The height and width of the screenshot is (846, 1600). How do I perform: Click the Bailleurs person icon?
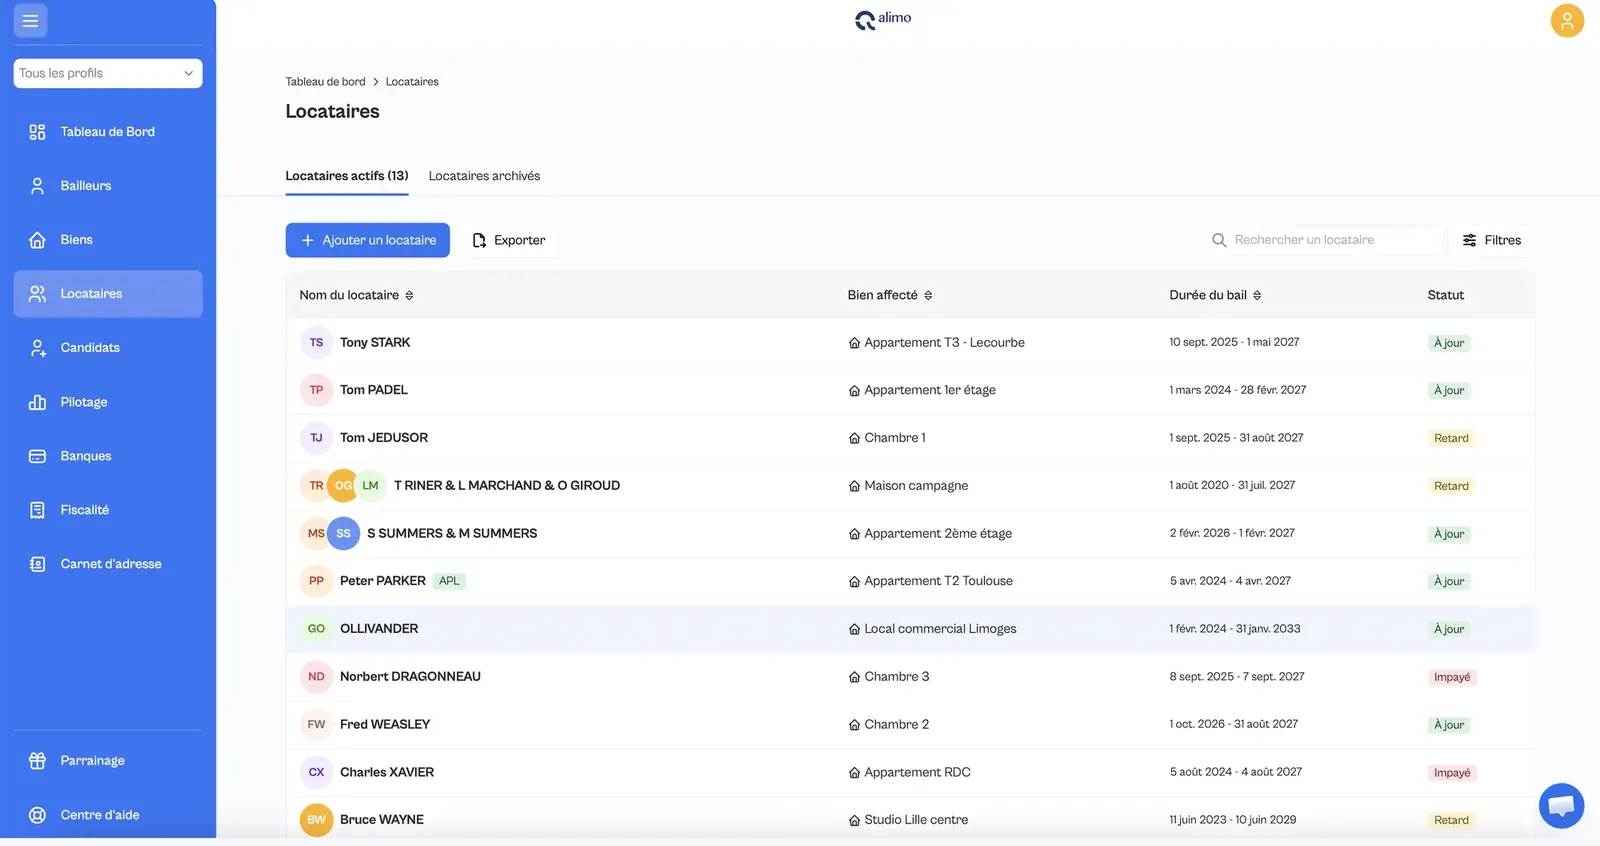click(x=37, y=186)
